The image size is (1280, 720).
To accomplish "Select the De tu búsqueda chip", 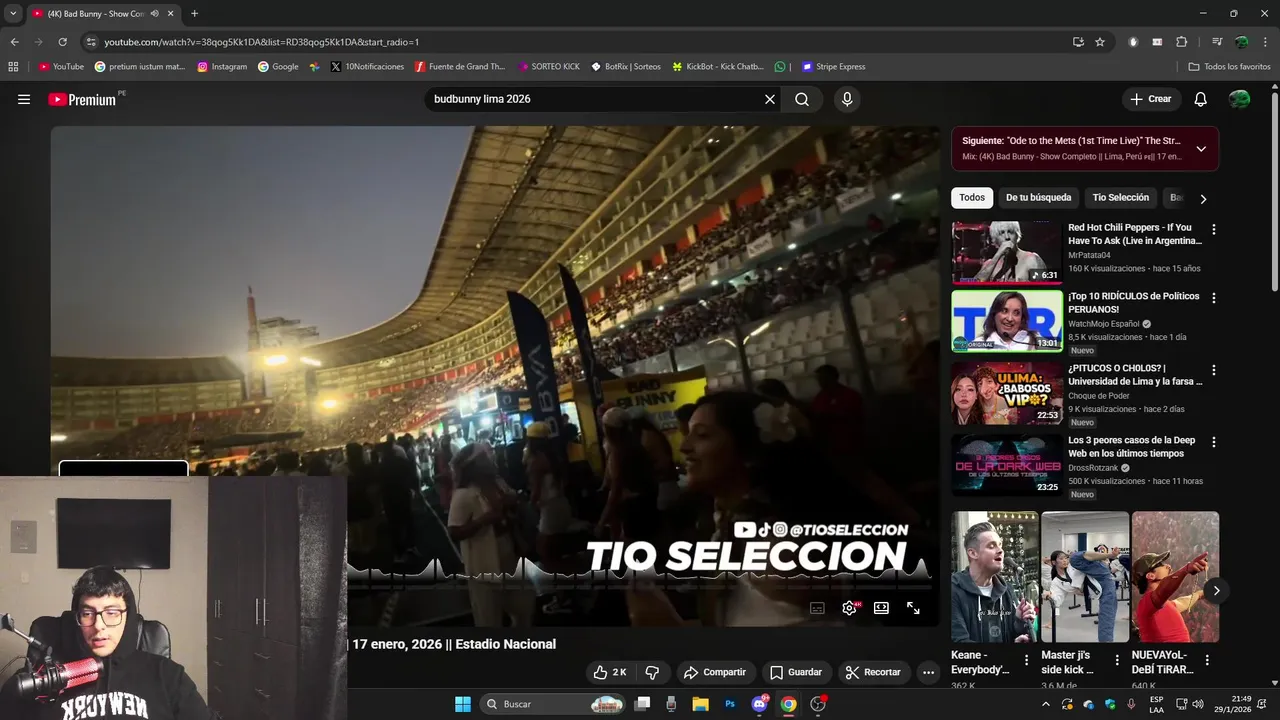I will 1038,198.
